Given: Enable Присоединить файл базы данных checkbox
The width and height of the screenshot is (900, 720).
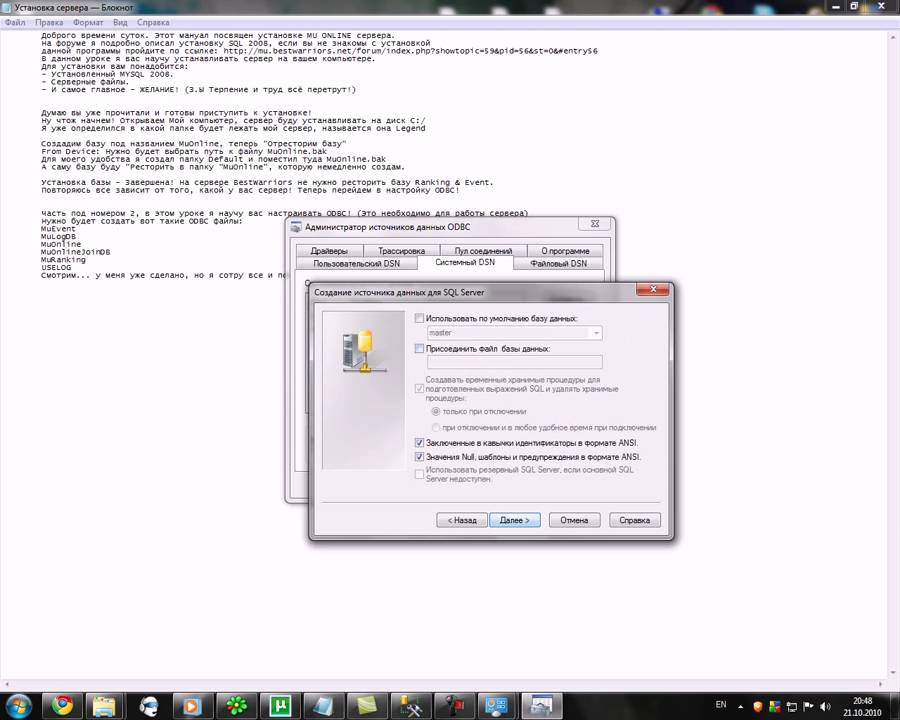Looking at the screenshot, I should (420, 349).
